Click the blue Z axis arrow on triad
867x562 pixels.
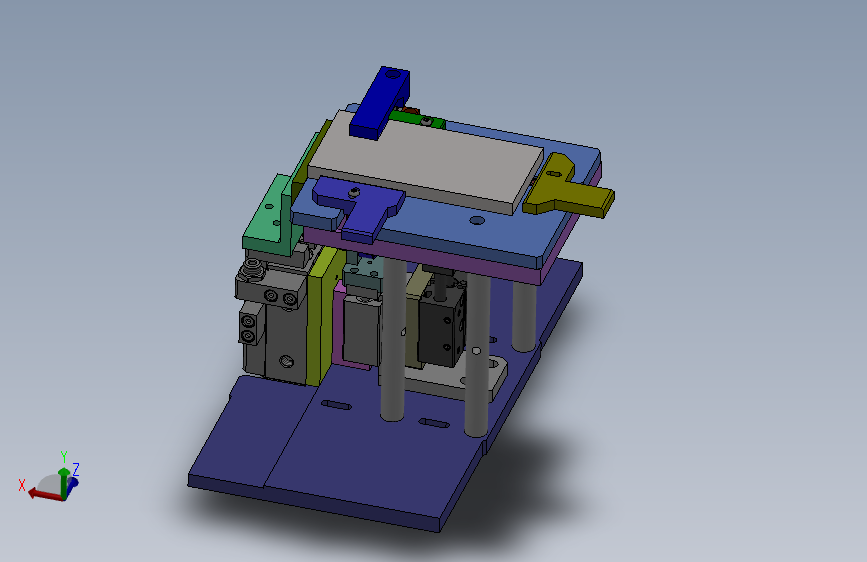click(72, 484)
